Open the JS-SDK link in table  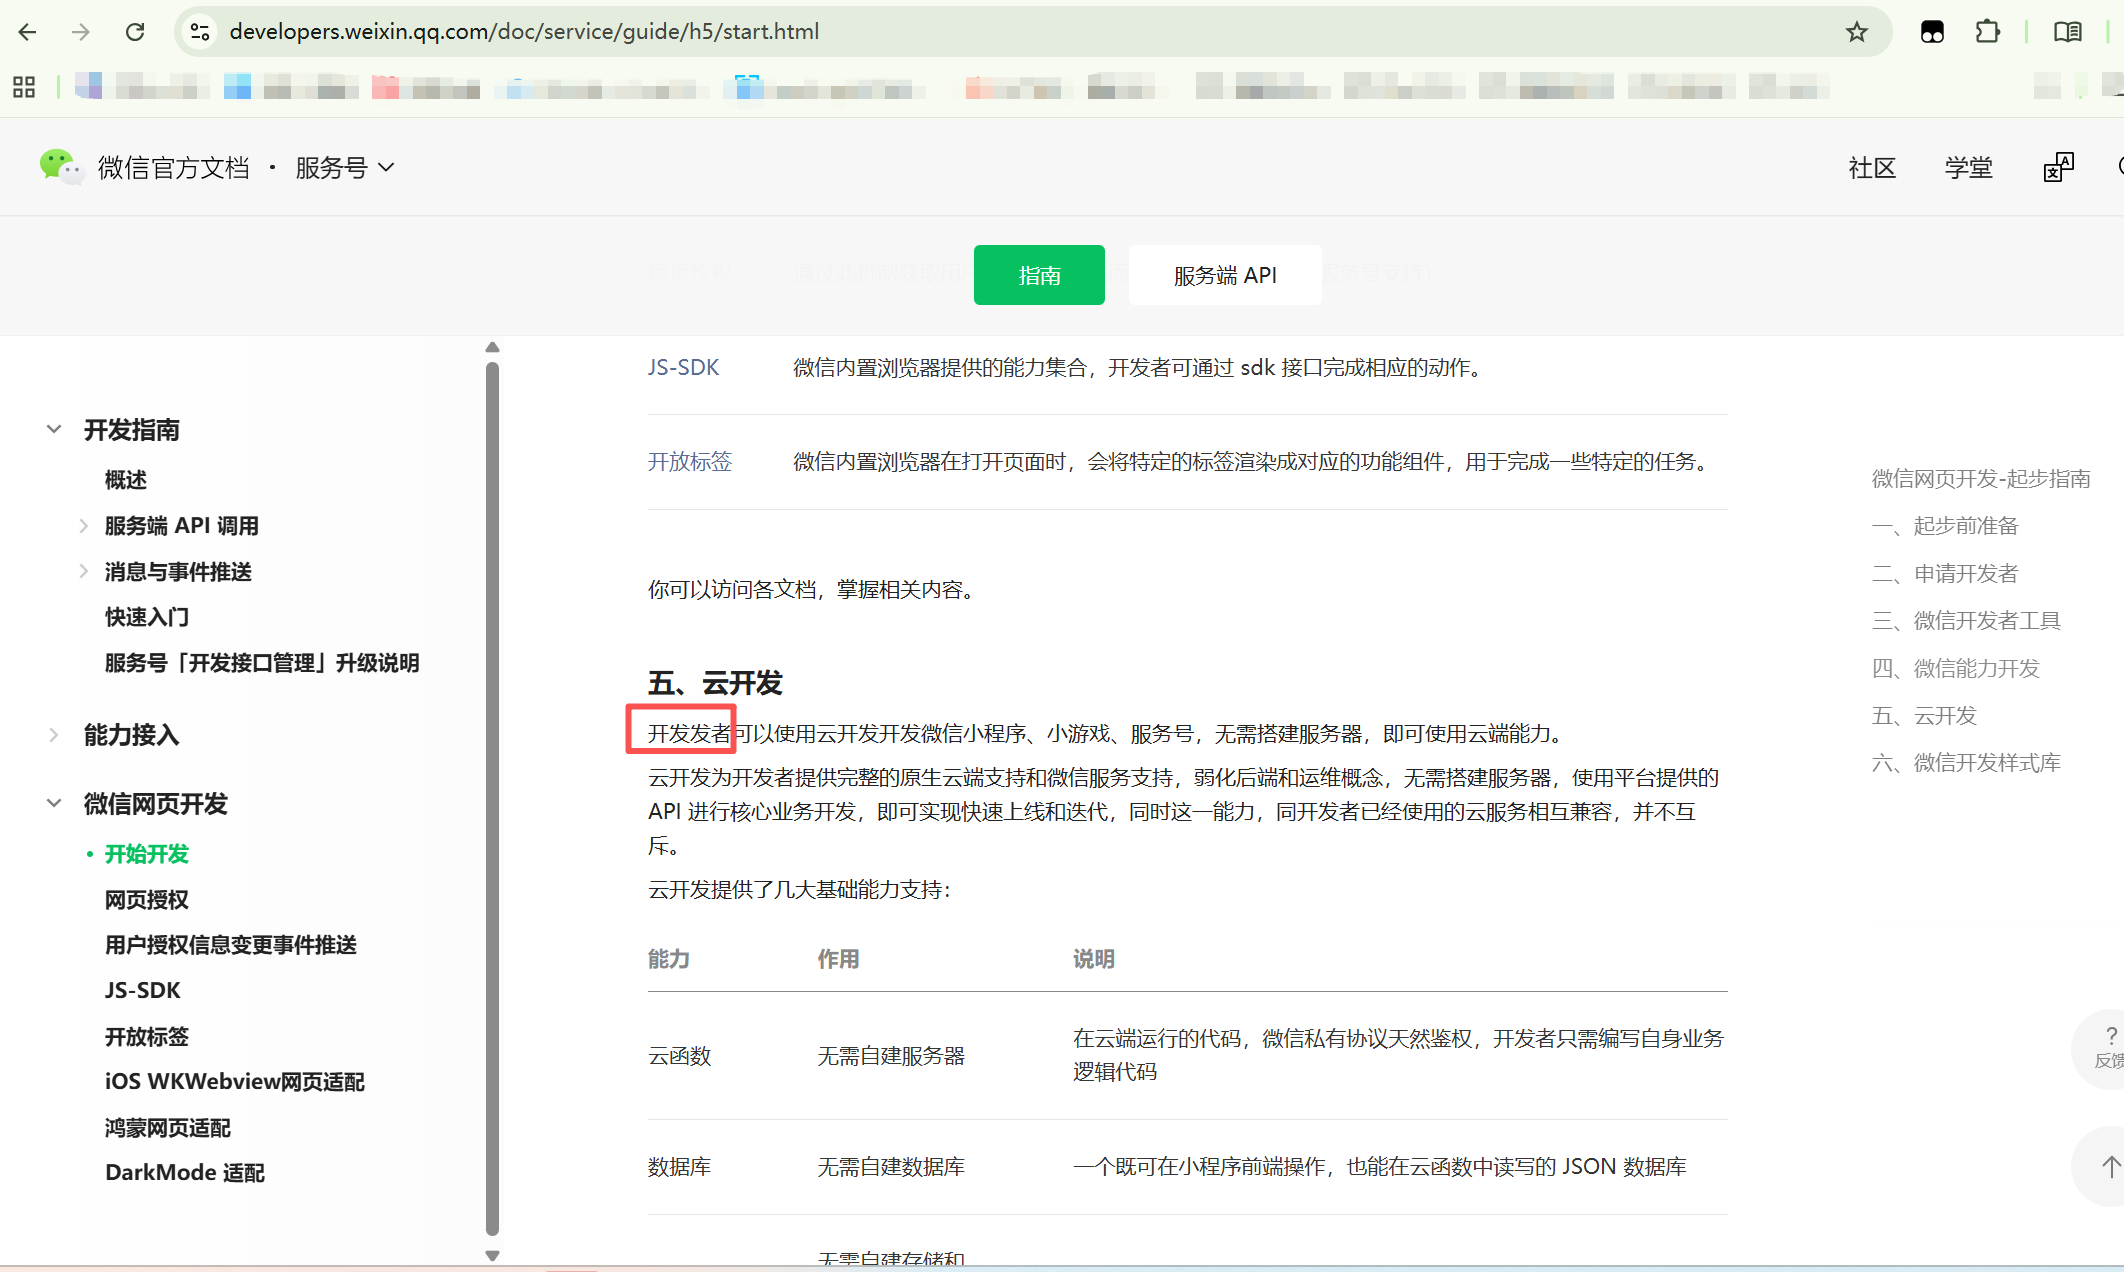[683, 368]
